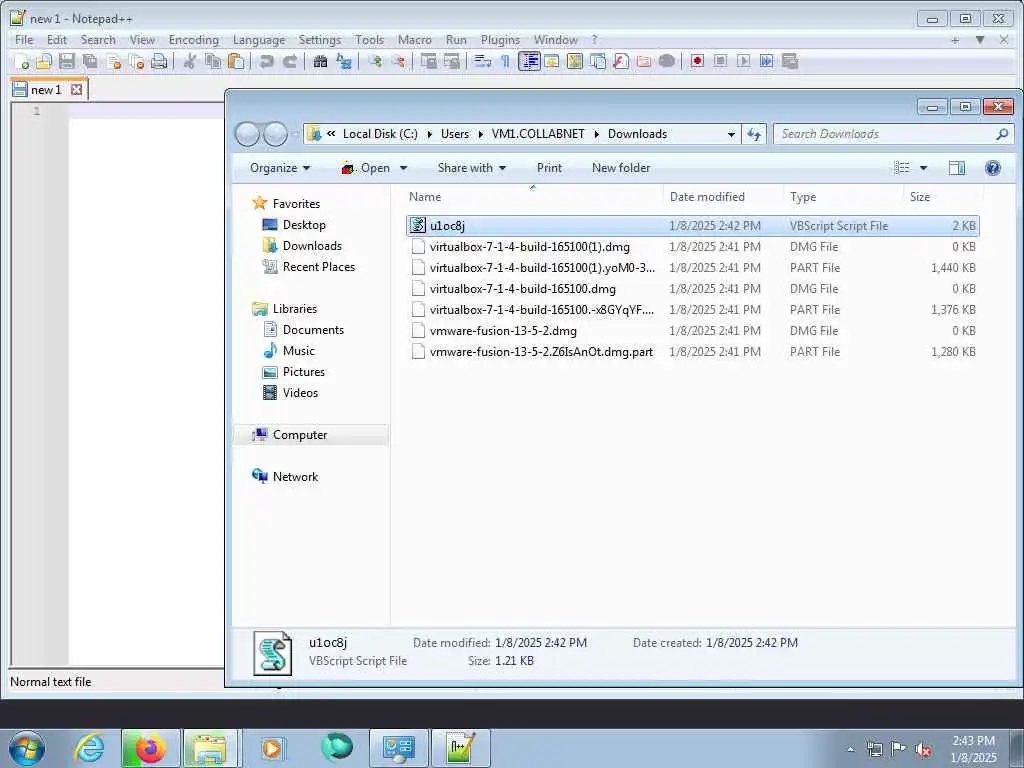Open the Share with dropdown
The height and width of the screenshot is (768, 1024).
click(472, 168)
